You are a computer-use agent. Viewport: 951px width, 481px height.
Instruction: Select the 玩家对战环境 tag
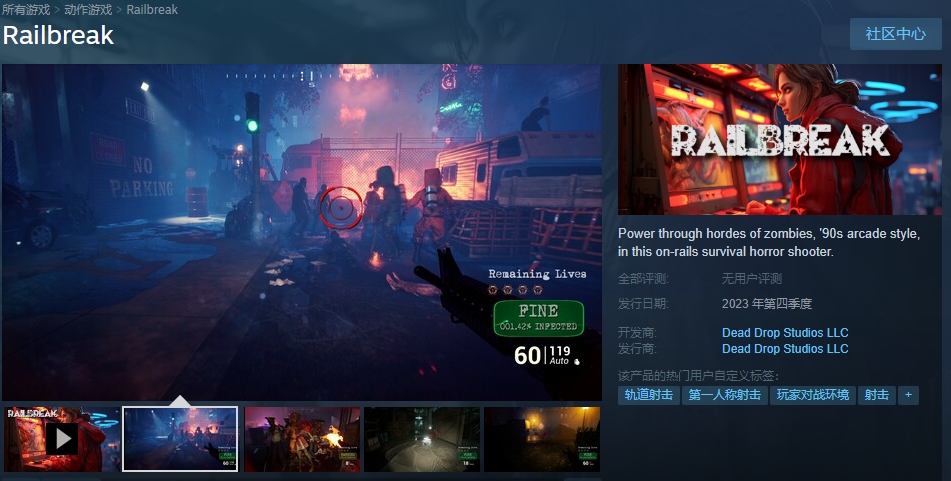[x=813, y=395]
